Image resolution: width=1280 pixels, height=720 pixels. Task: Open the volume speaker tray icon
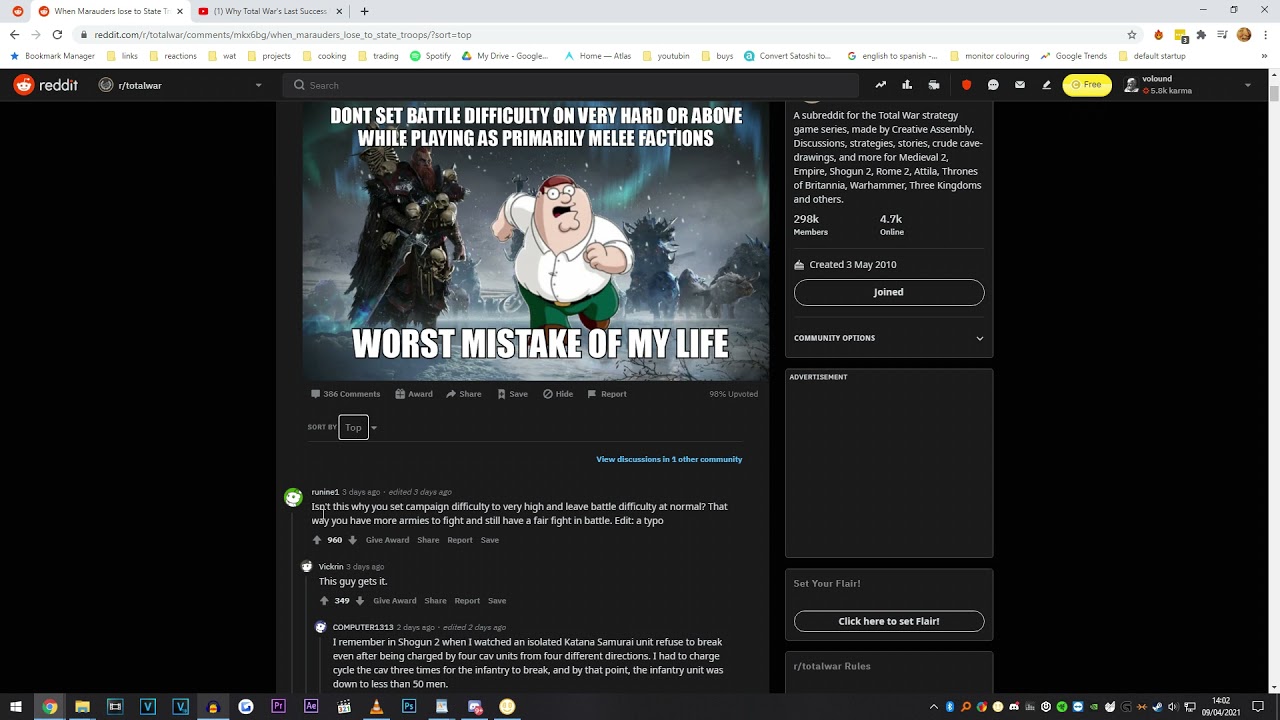[x=1173, y=706]
